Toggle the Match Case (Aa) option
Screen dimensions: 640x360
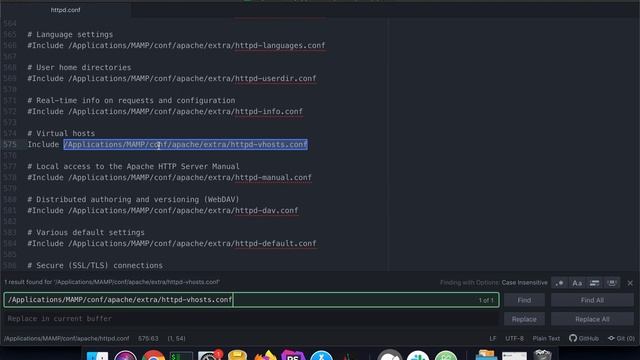(577, 283)
